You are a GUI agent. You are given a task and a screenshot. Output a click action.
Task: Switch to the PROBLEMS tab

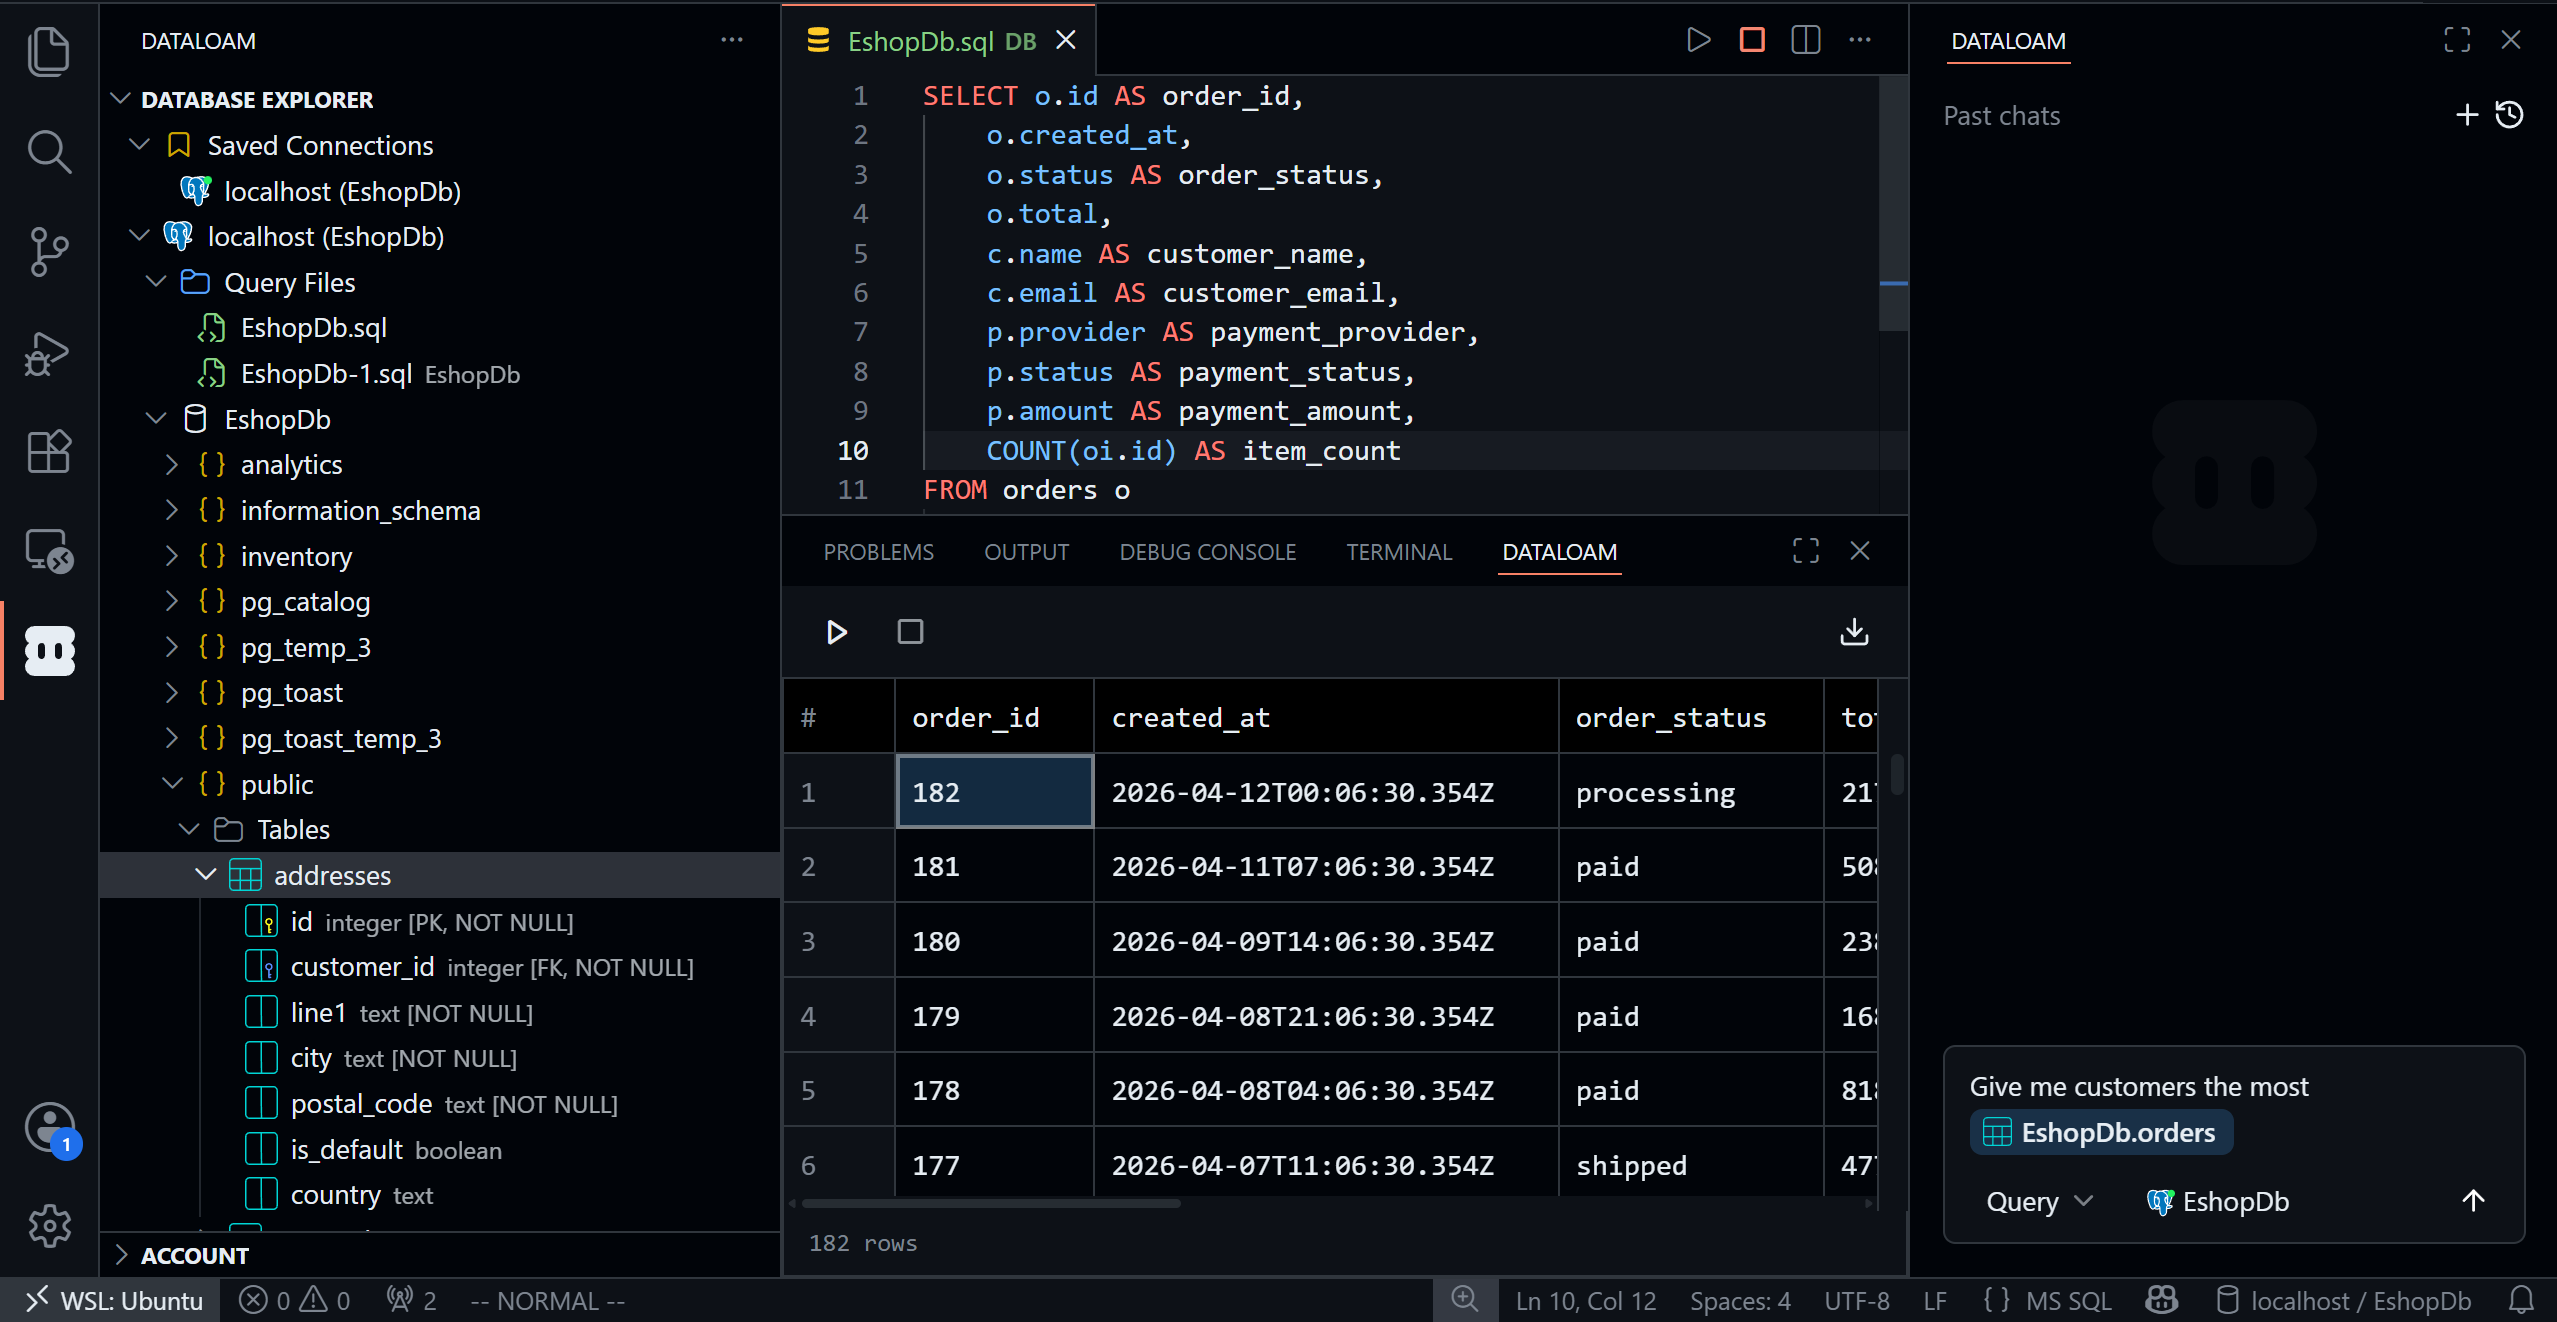pos(878,552)
